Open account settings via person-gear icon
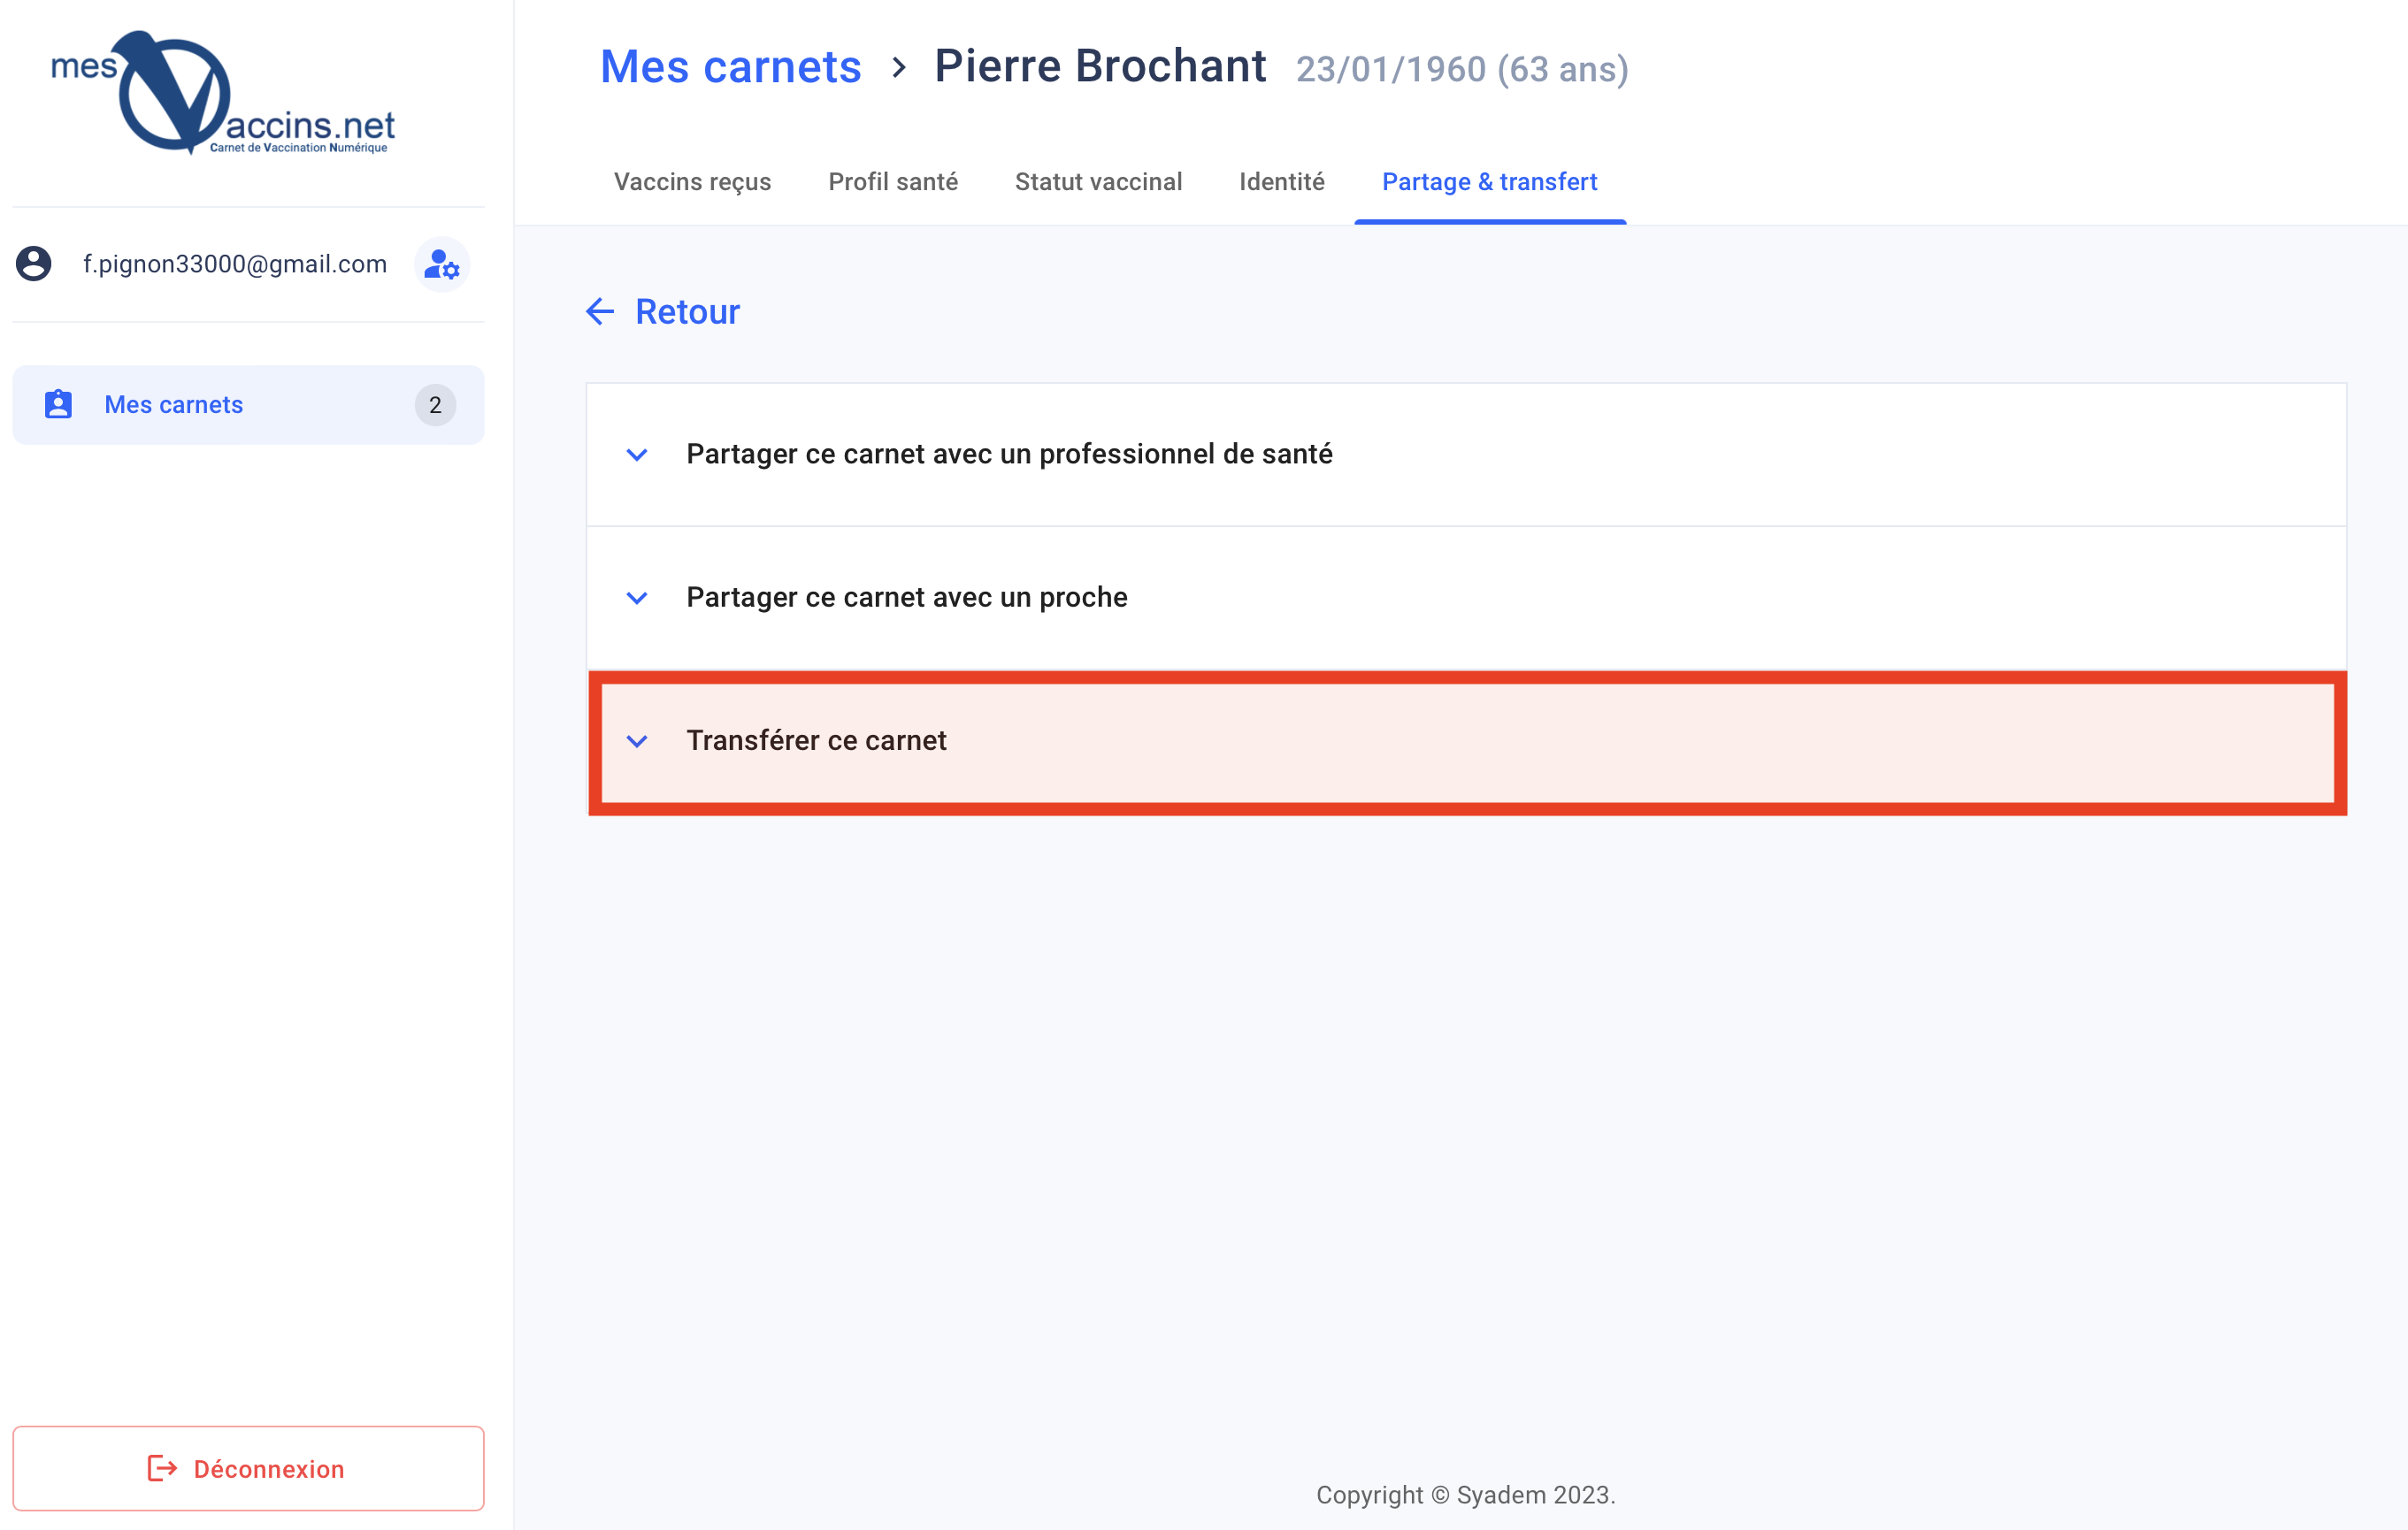The image size is (2408, 1530). click(442, 264)
